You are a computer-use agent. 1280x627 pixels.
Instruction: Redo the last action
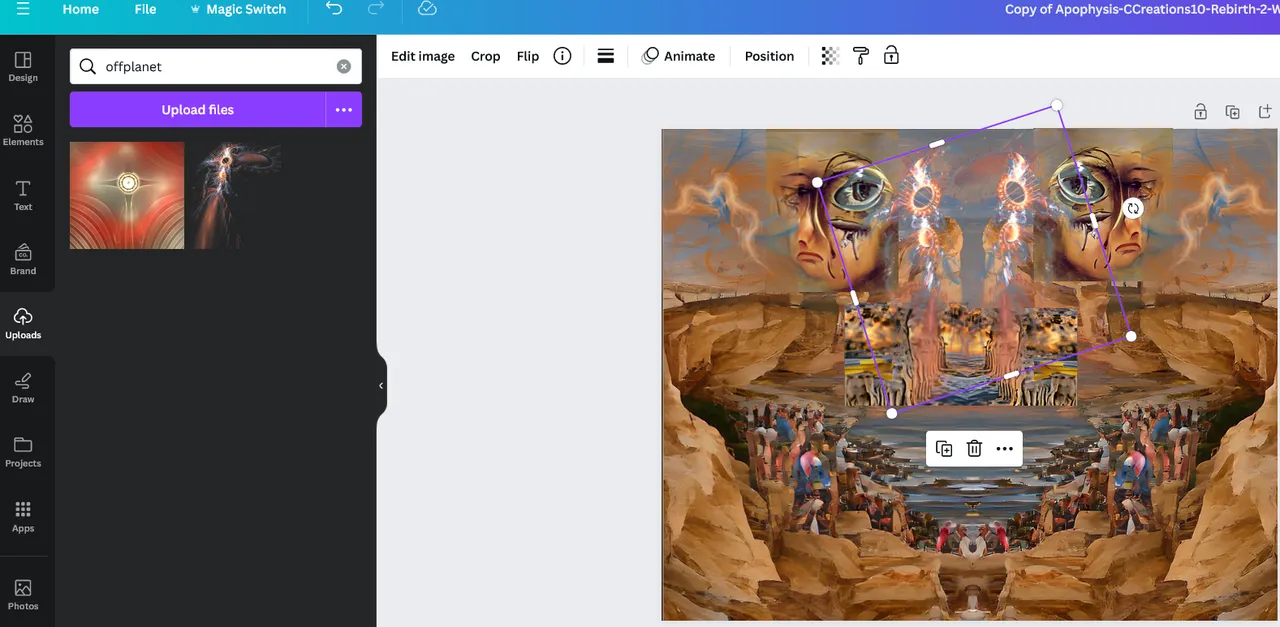coord(376,9)
